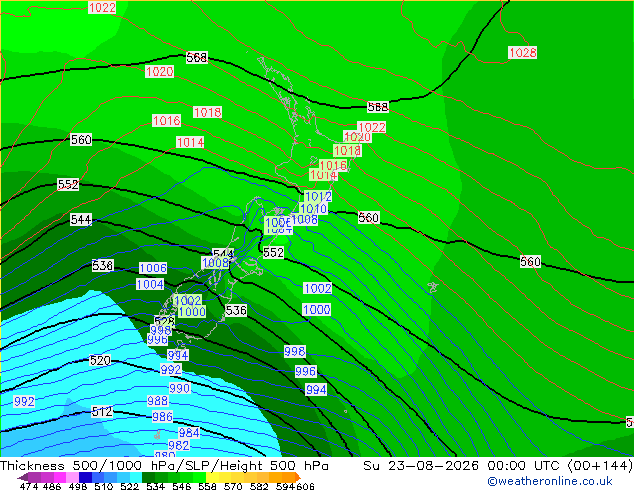Click the dark blue swatch in thickness legend
This screenshot has height=490, width=634.
[85, 477]
